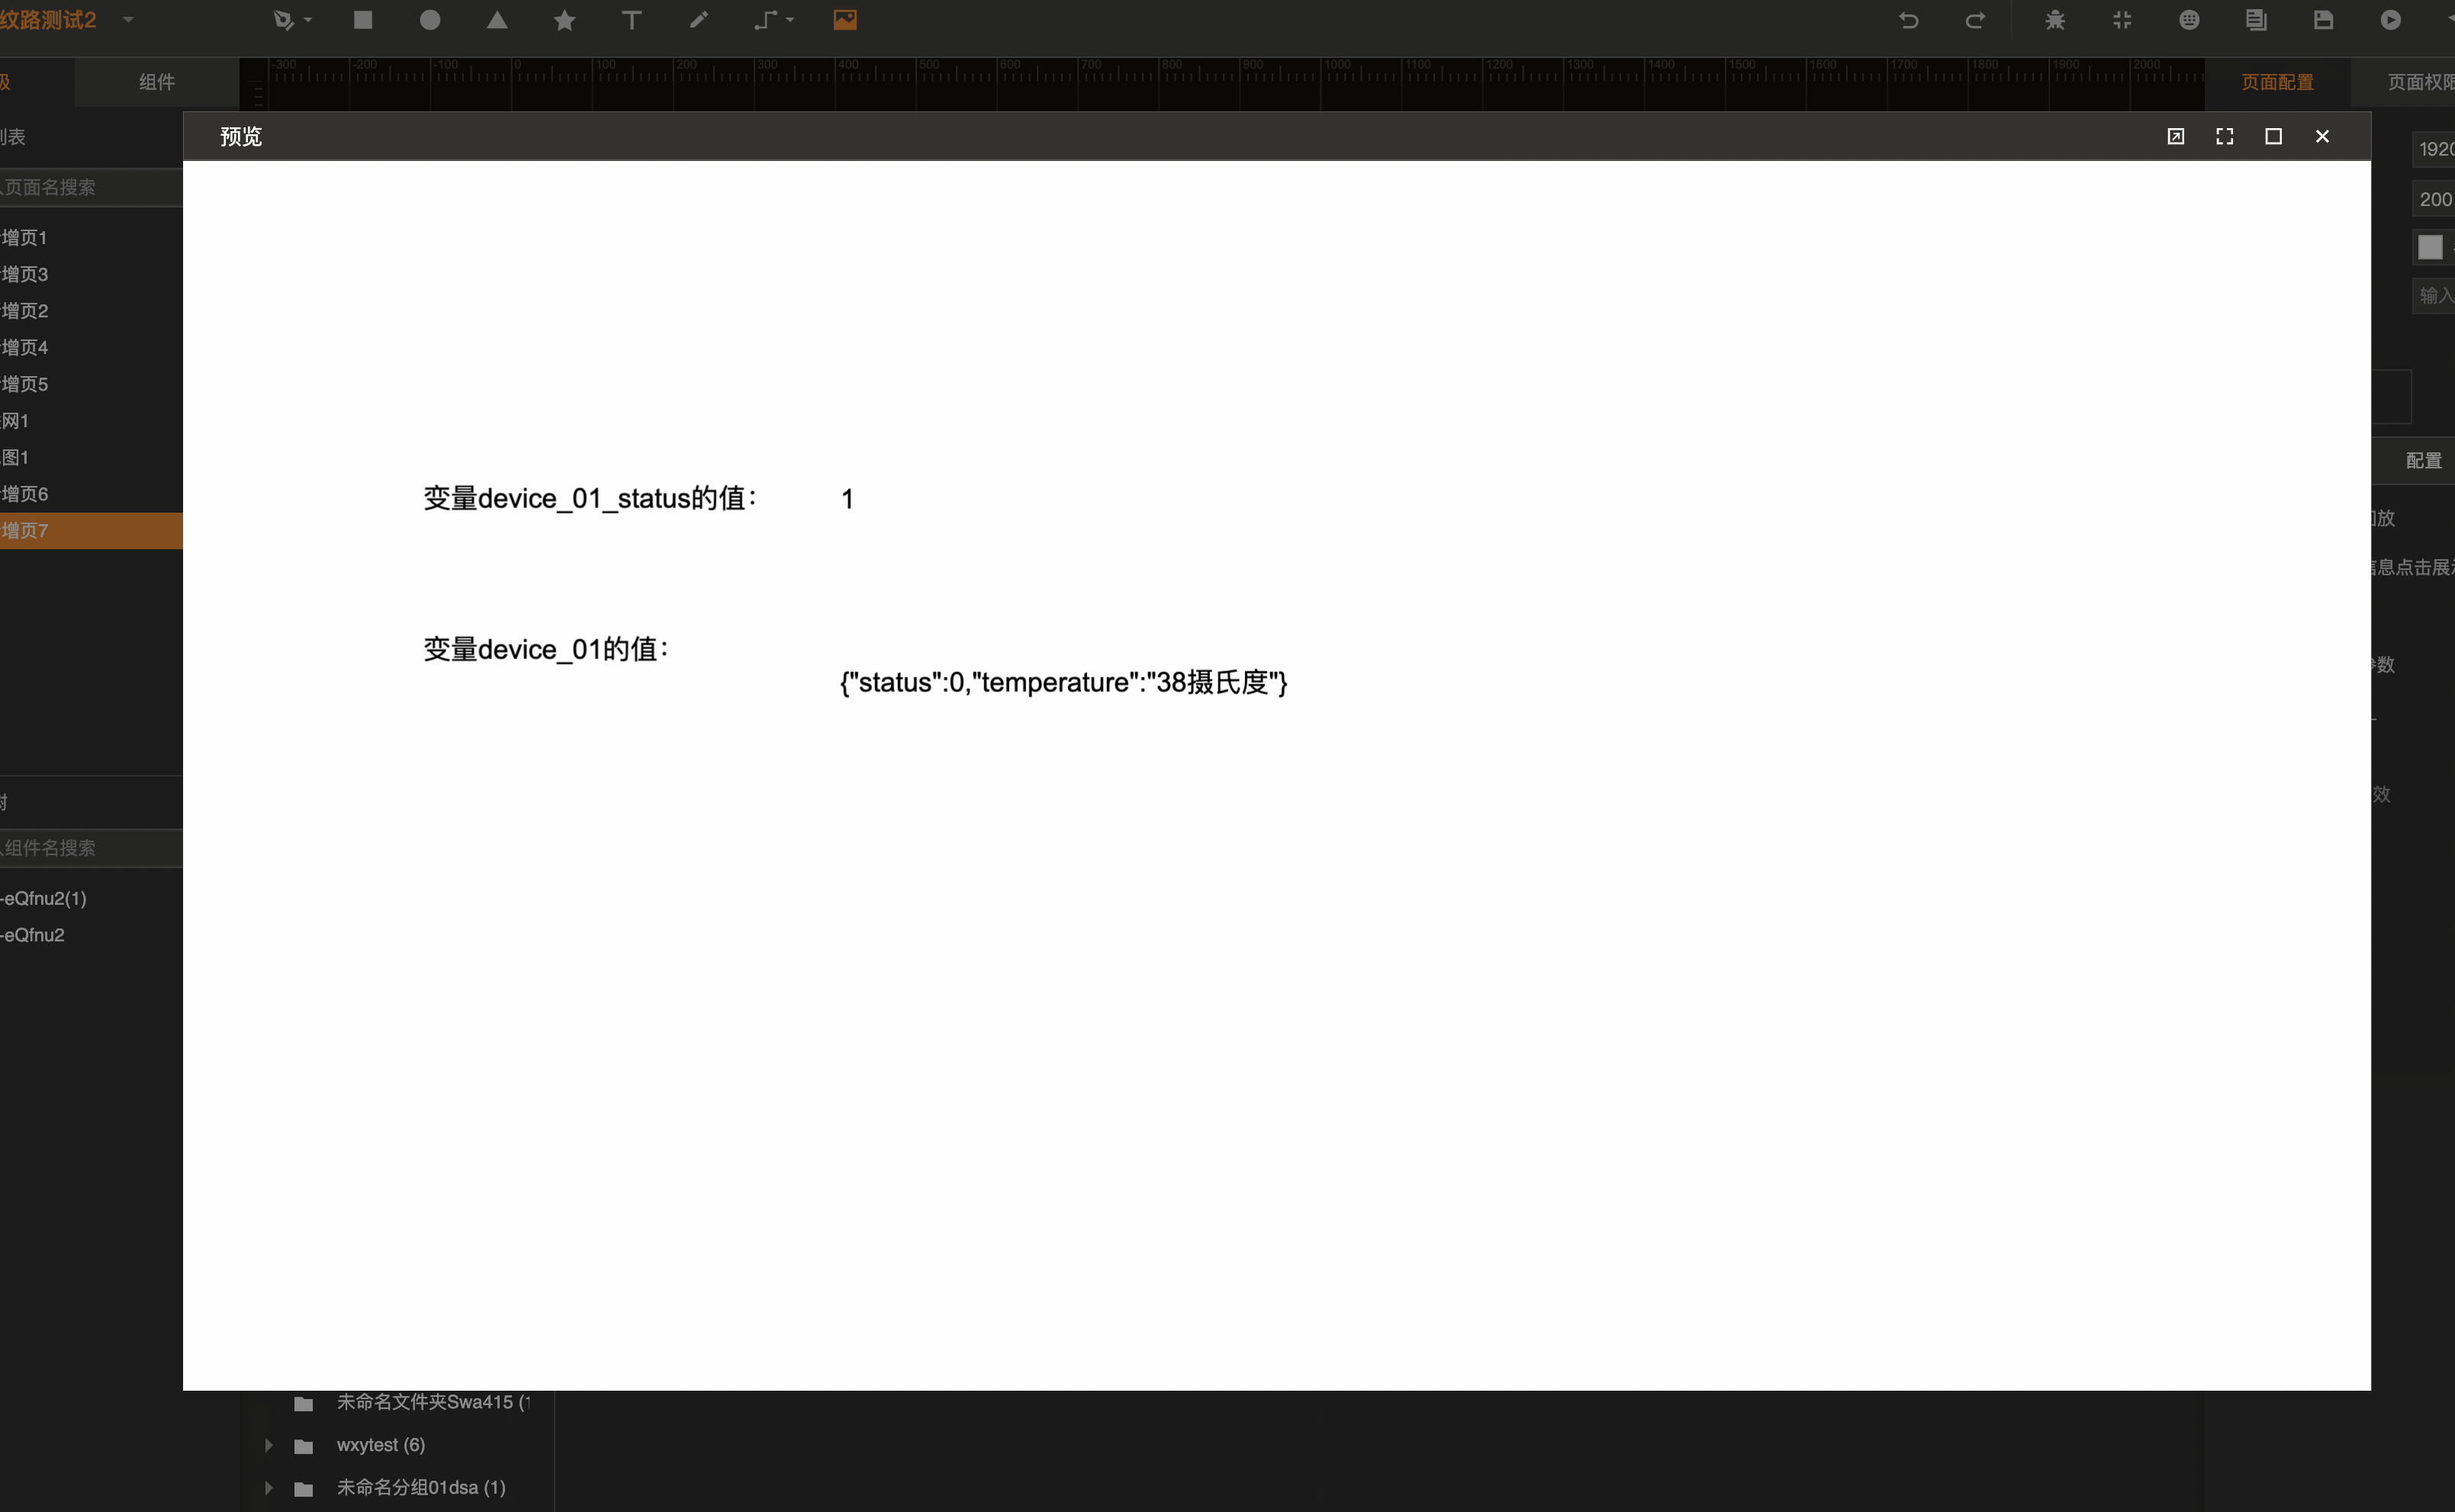Click the device_01_status value 1
The image size is (2455, 1512).
point(847,499)
